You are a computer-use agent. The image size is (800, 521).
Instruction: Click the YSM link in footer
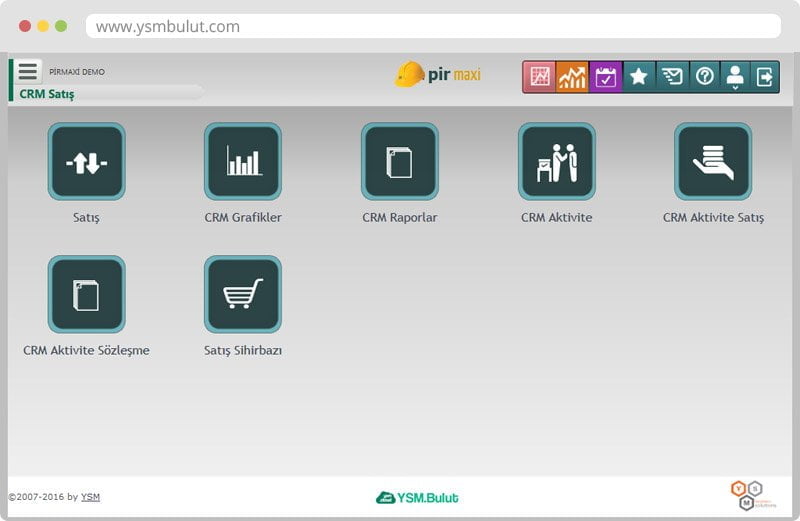pyautogui.click(x=90, y=497)
